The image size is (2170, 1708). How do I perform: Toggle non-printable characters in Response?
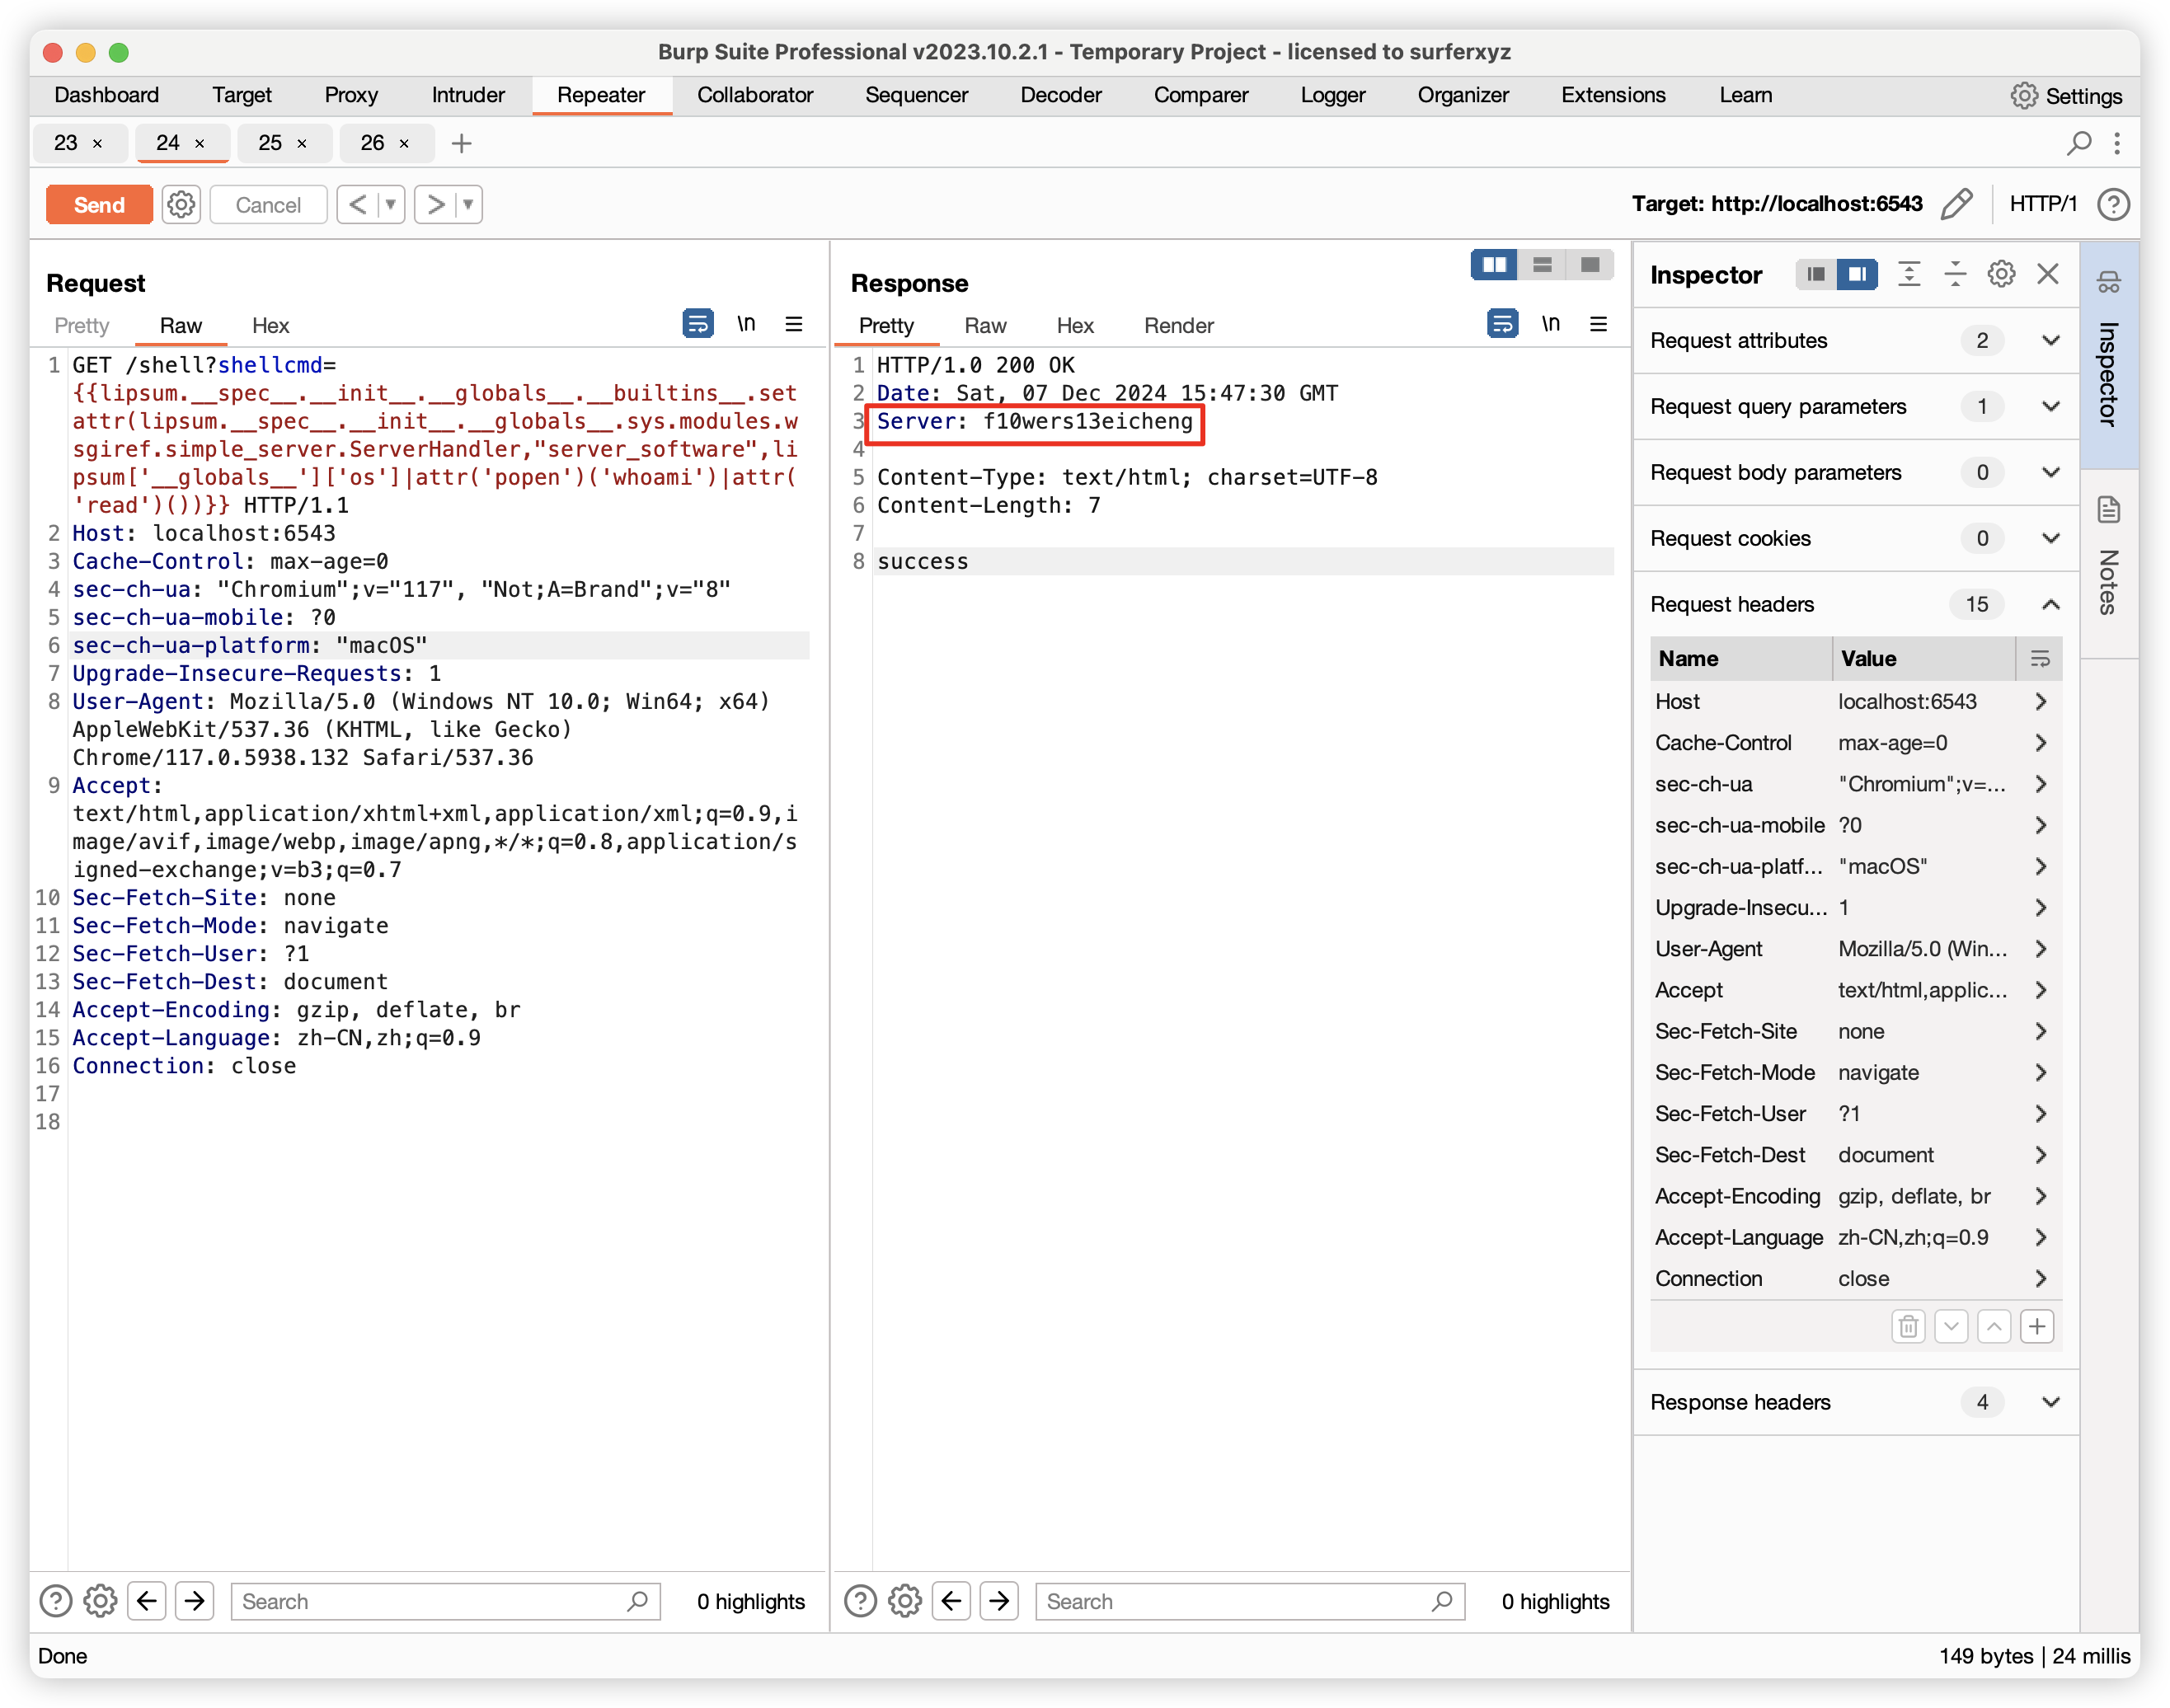(1550, 324)
